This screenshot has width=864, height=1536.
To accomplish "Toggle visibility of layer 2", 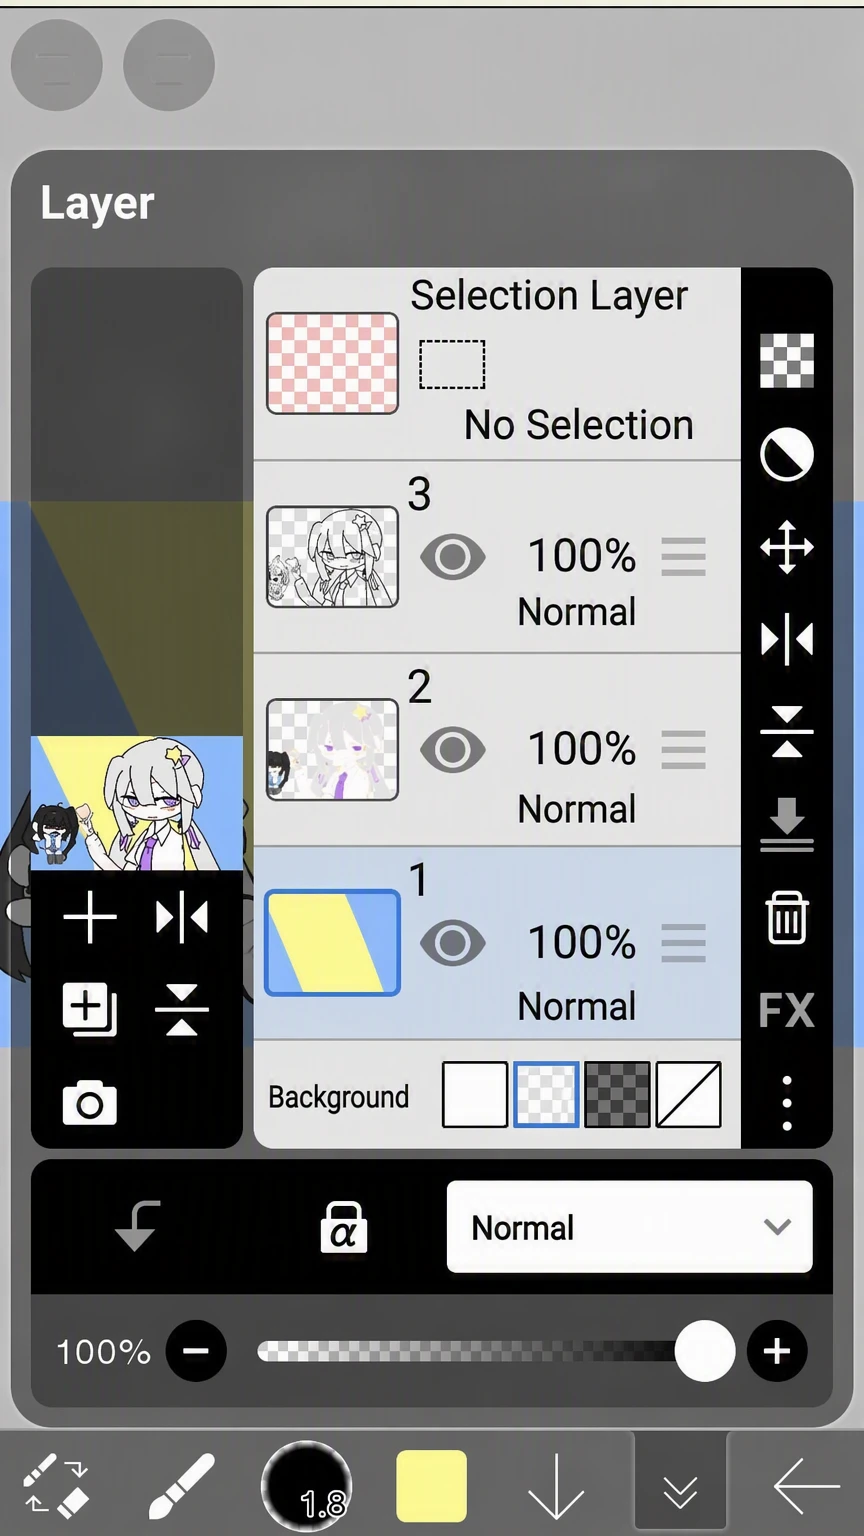I will (453, 750).
